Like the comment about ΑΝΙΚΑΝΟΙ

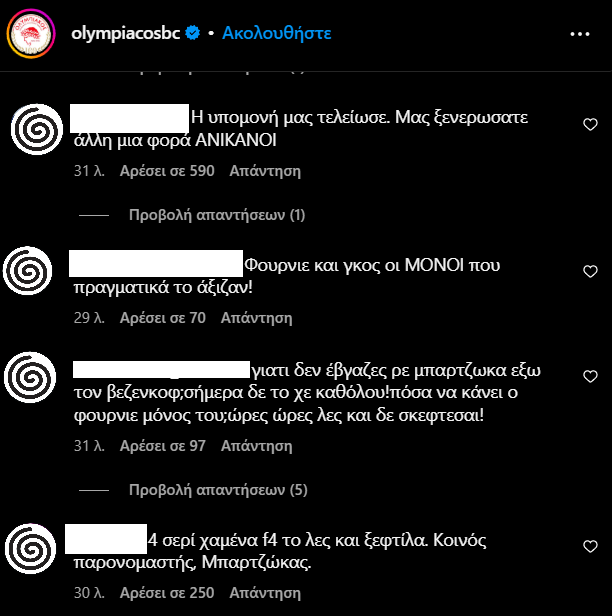coord(590,125)
